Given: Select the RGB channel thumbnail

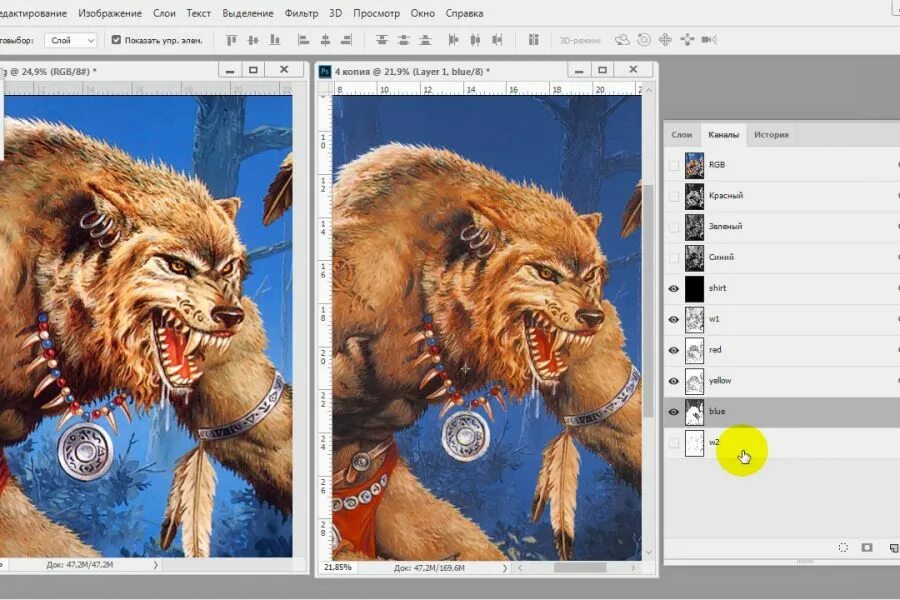Looking at the screenshot, I should point(694,165).
